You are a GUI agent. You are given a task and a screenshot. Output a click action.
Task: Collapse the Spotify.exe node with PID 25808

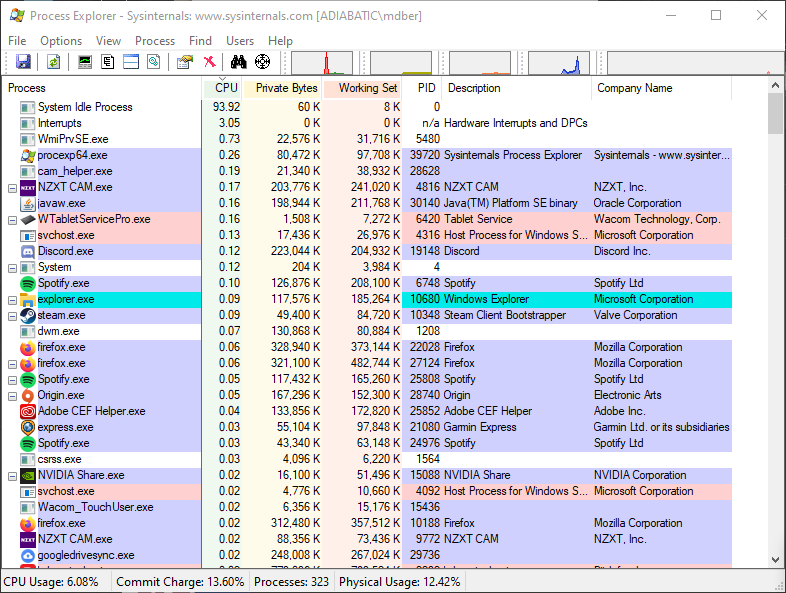coord(13,380)
